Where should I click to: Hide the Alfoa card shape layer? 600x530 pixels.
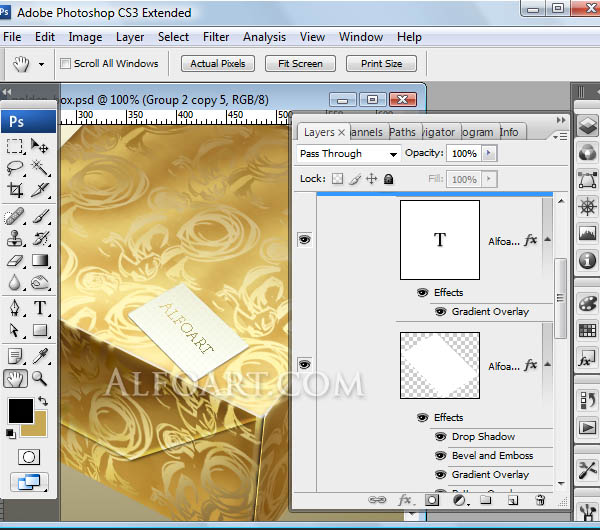click(x=305, y=365)
